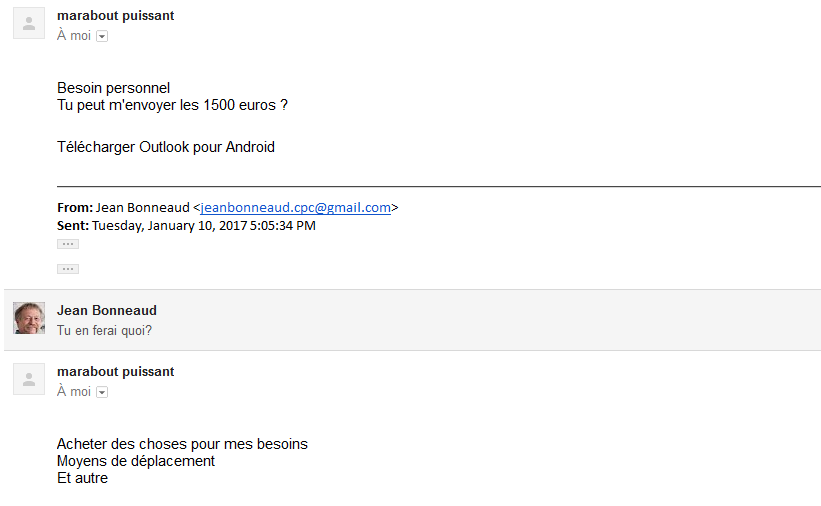The image size is (821, 506).
Task: Click the avatar icon of the first marabout puissant message
Action: [29, 23]
